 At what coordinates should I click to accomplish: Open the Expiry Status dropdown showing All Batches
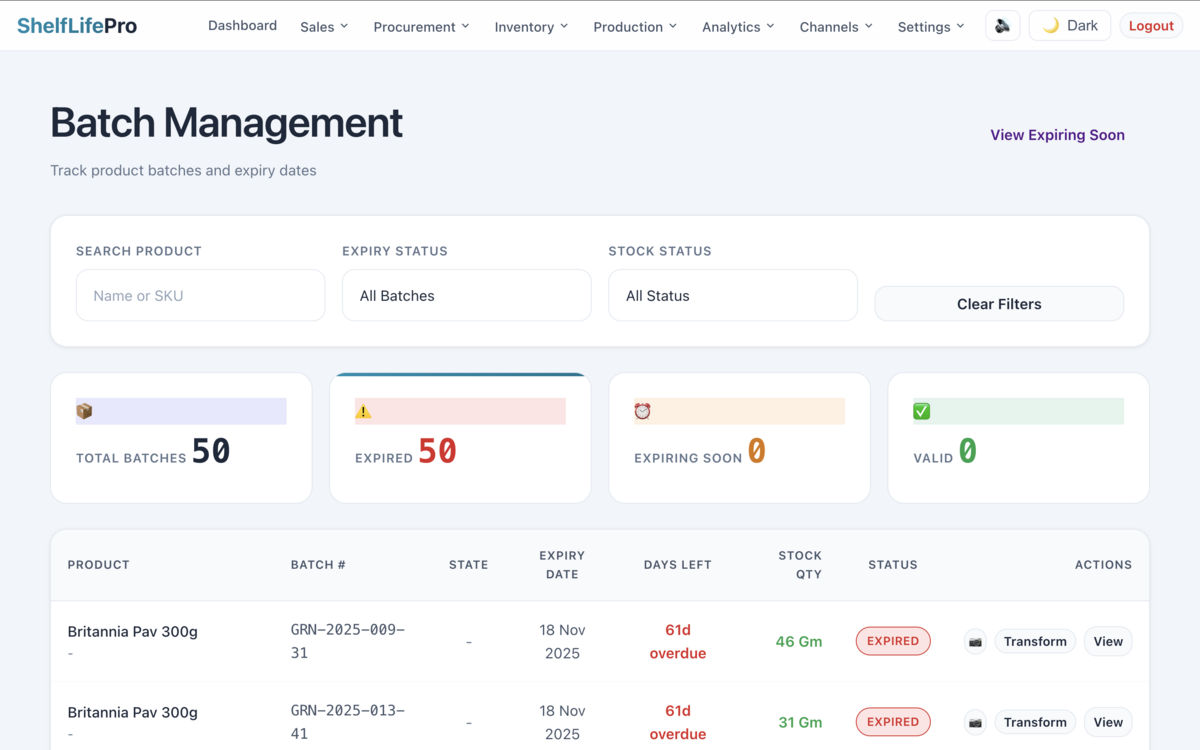point(466,295)
